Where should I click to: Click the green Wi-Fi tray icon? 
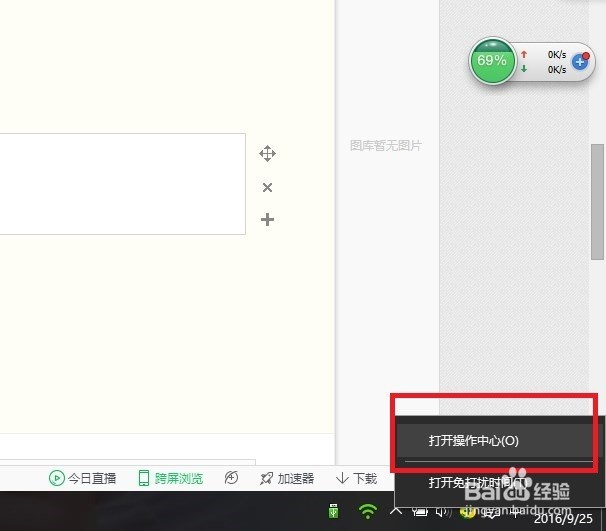[368, 511]
